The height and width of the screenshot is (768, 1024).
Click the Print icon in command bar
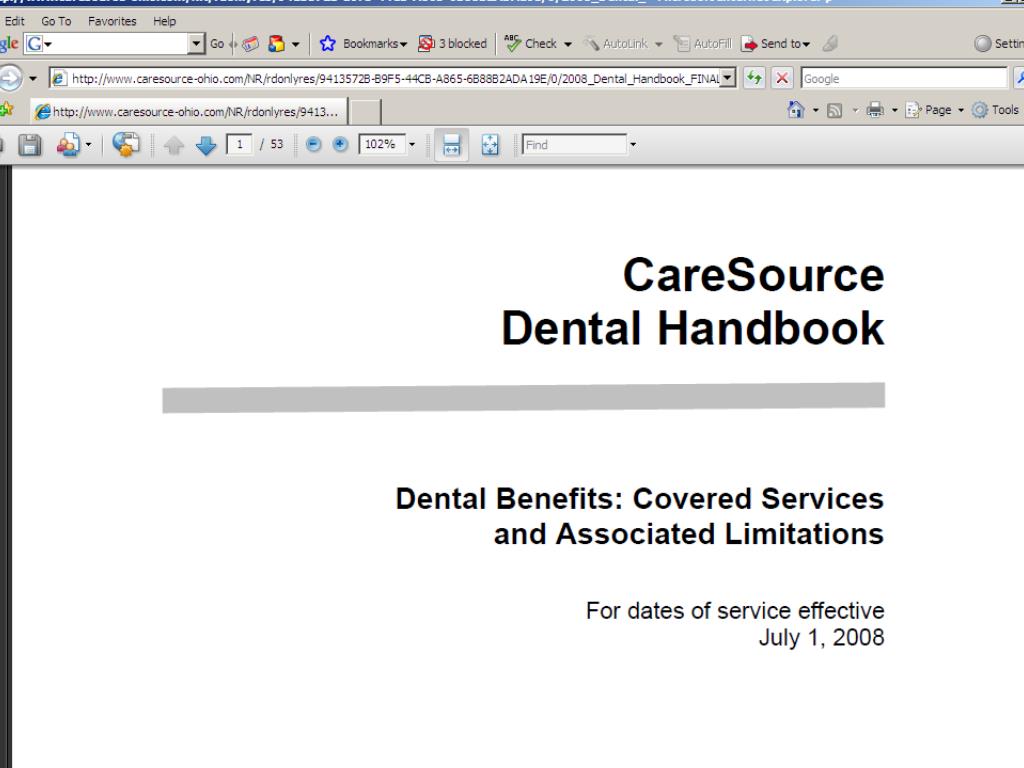click(875, 110)
